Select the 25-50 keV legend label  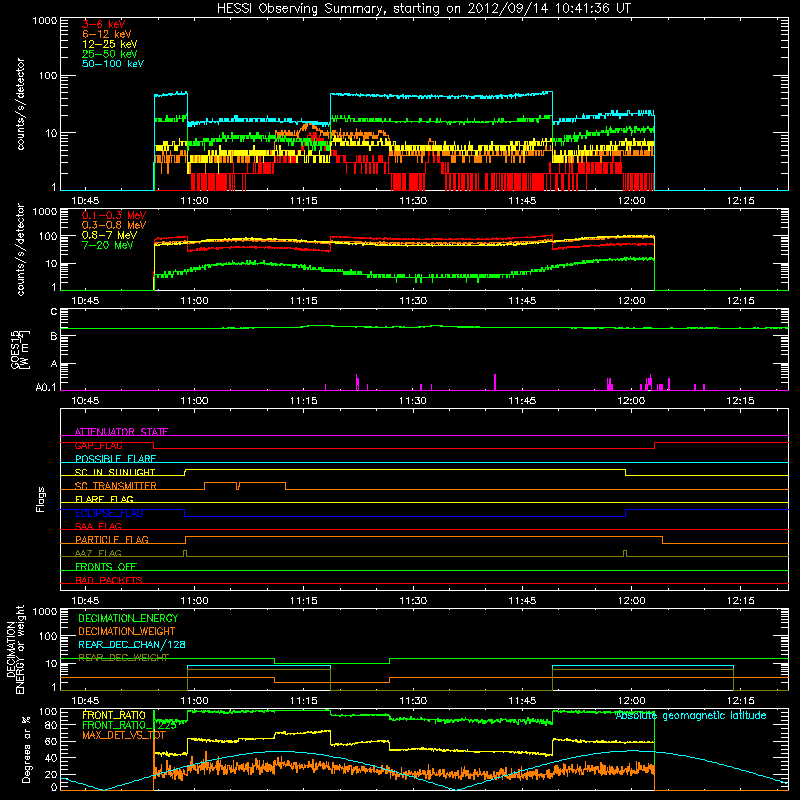[x=109, y=54]
